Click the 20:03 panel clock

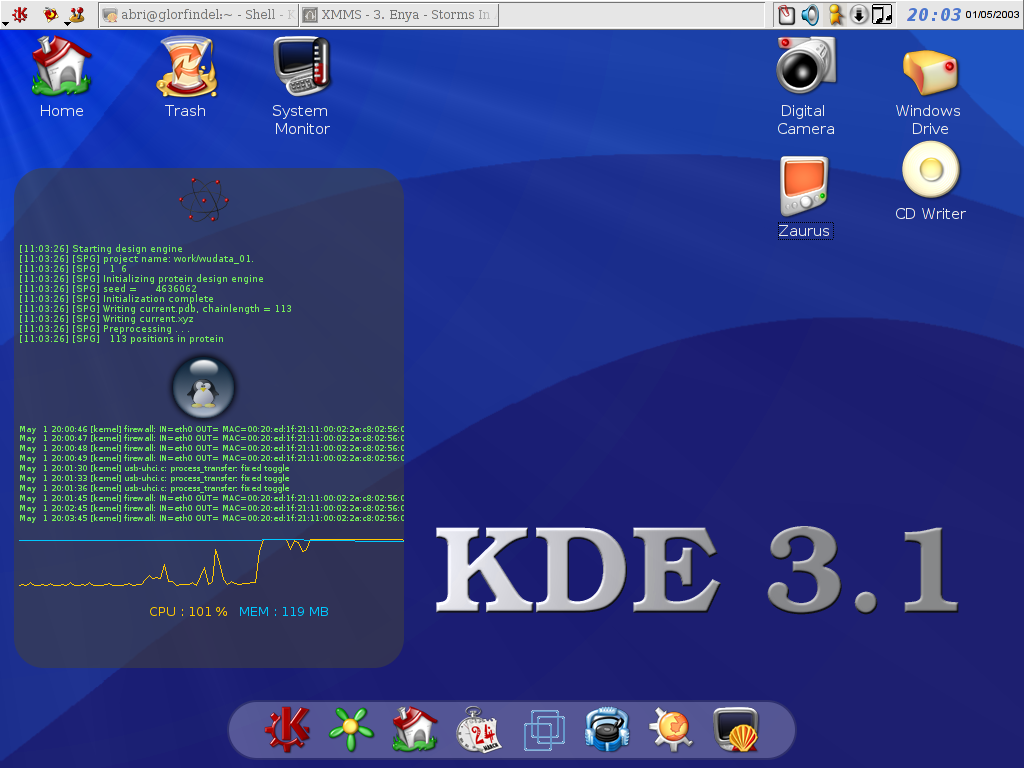pyautogui.click(x=934, y=14)
